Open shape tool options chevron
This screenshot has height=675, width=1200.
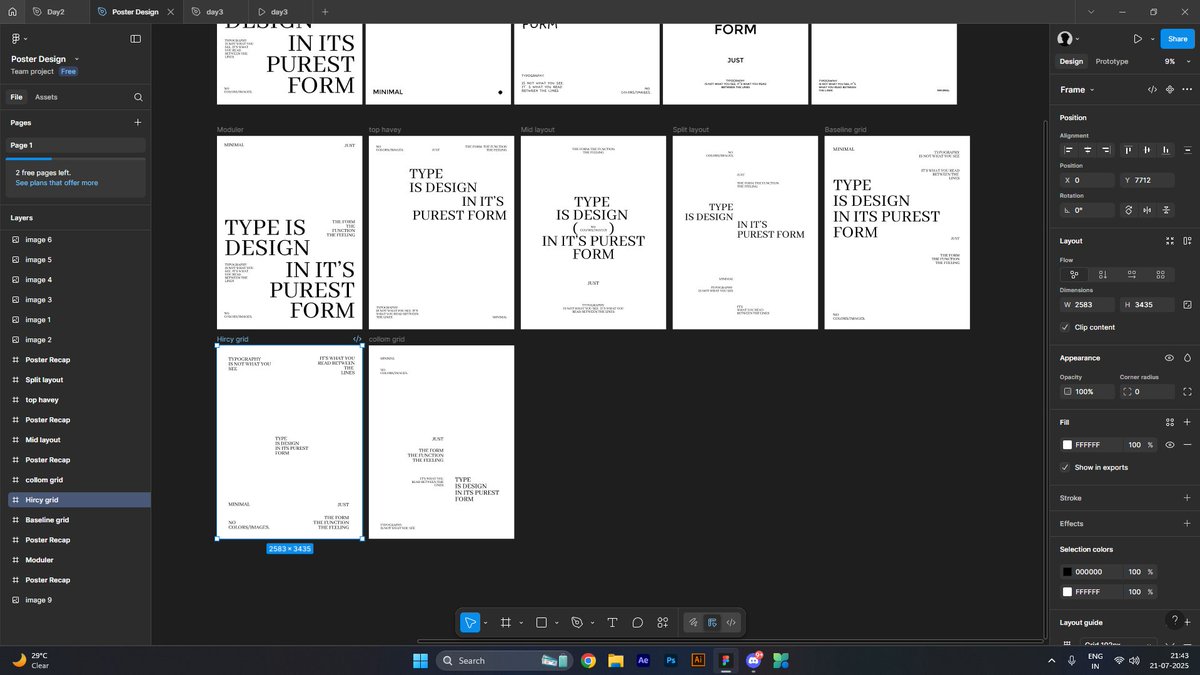(x=556, y=623)
